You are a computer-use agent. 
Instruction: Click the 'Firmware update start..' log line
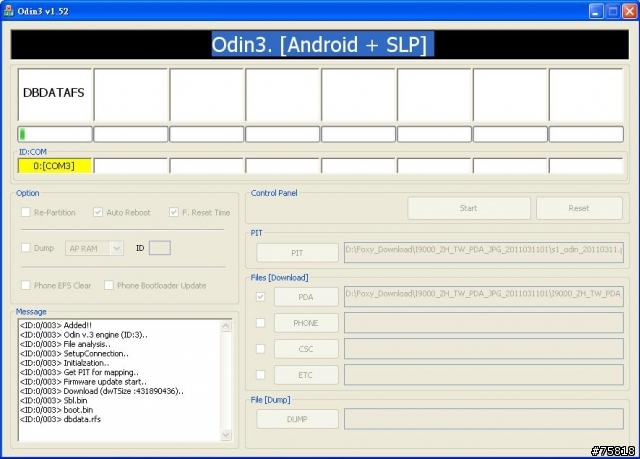tap(83, 381)
